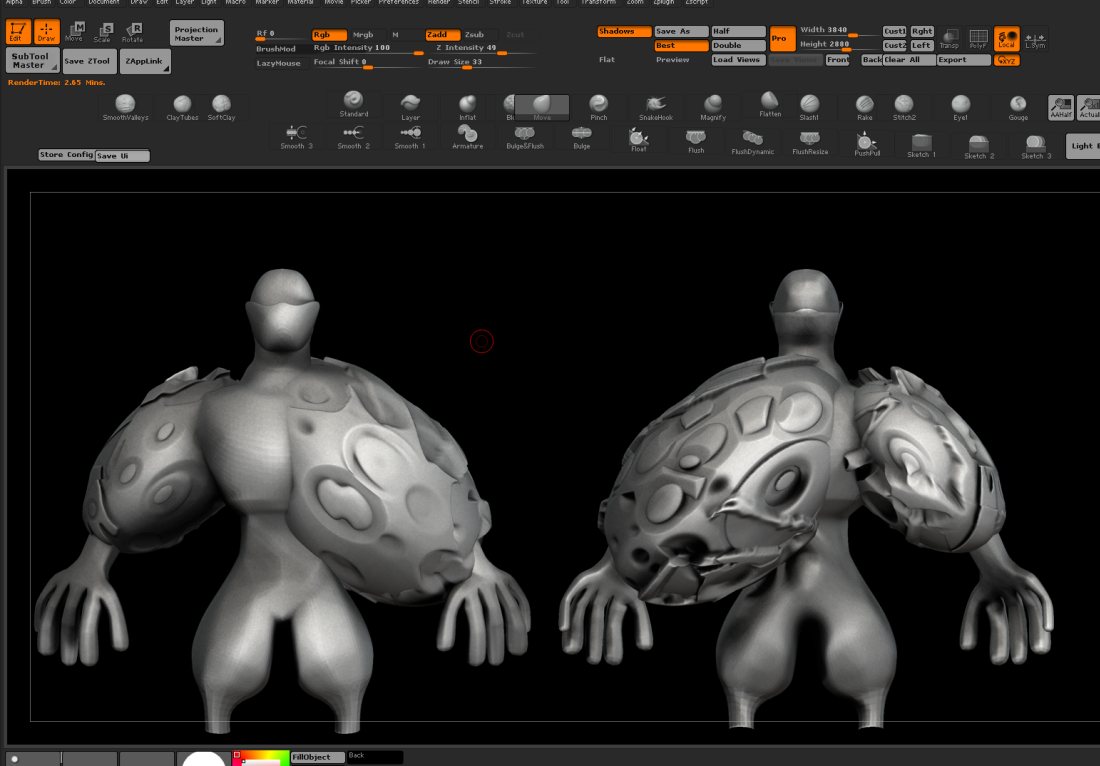1100x766 pixels.
Task: Select the Rake brush
Action: (x=864, y=107)
